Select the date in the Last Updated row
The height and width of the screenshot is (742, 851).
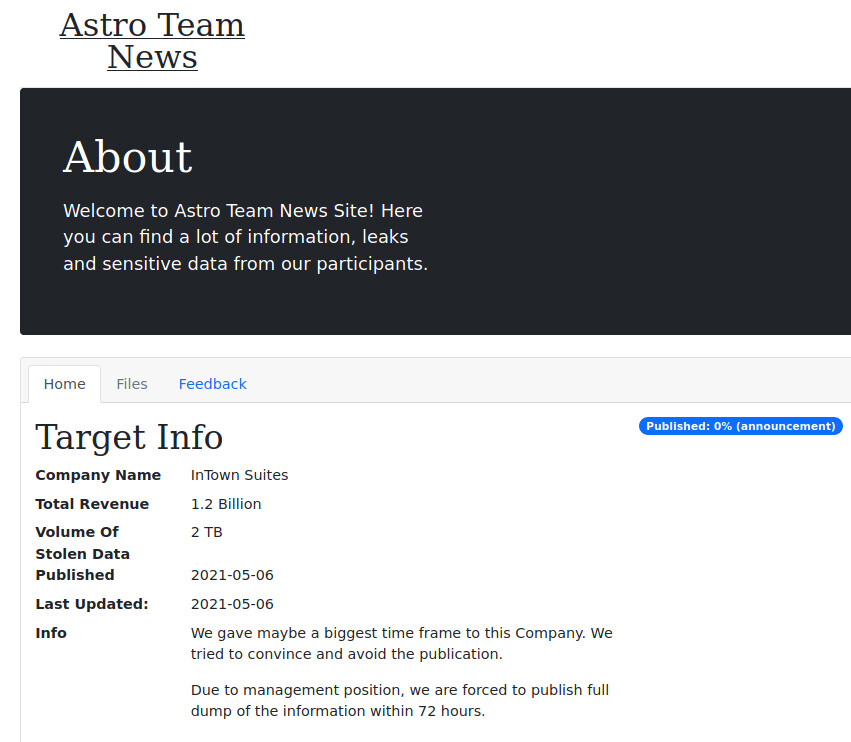click(232, 604)
